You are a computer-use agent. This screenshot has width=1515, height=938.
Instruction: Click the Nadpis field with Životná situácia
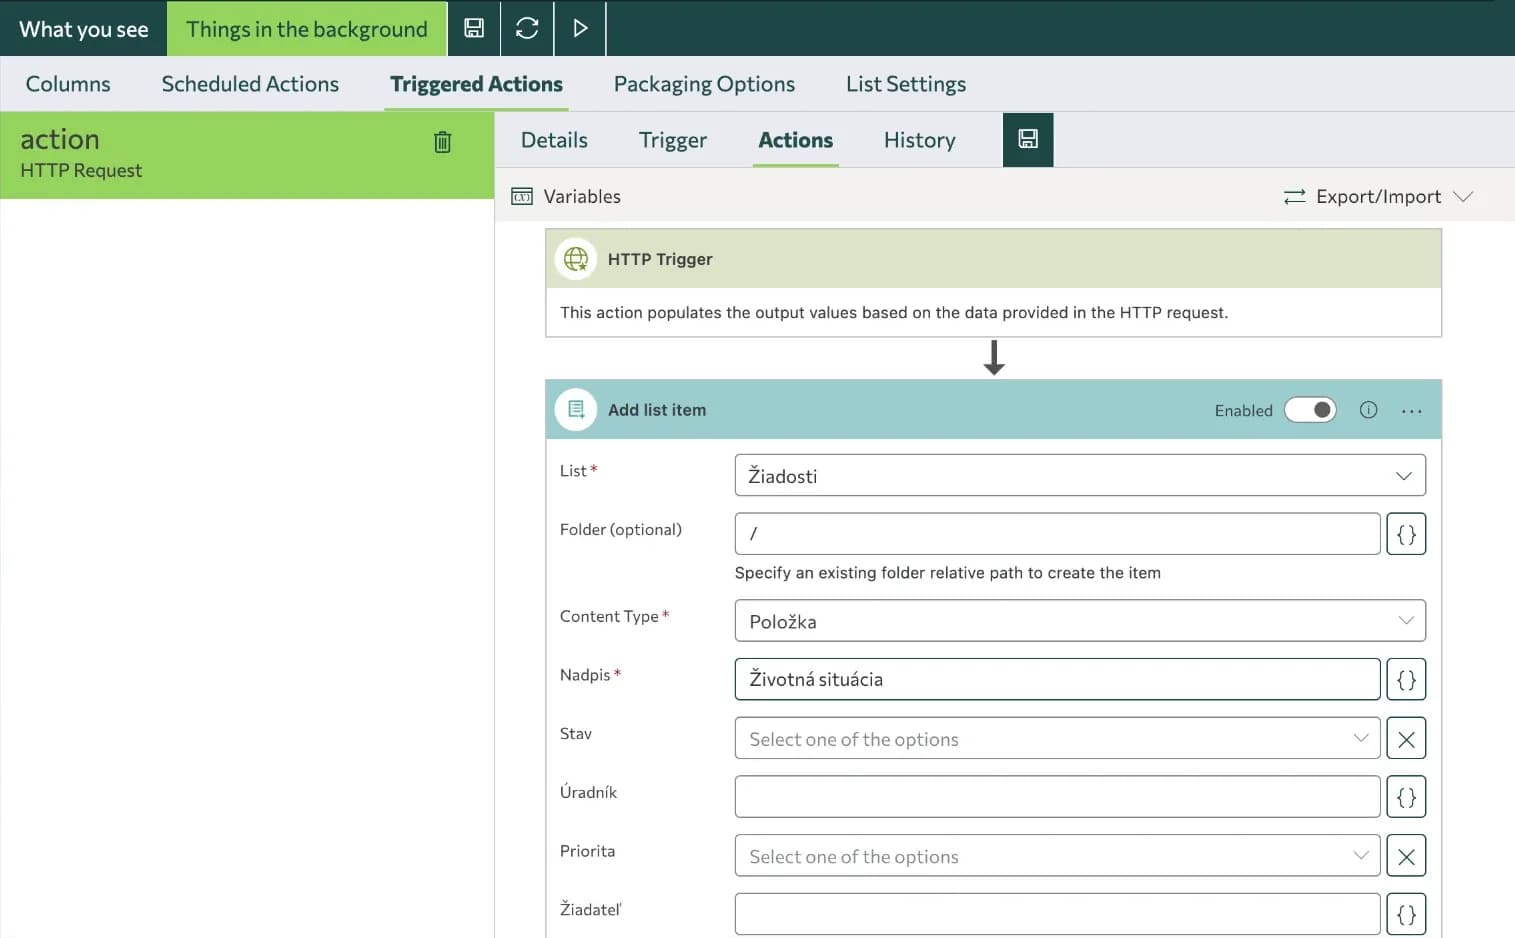1057,679
